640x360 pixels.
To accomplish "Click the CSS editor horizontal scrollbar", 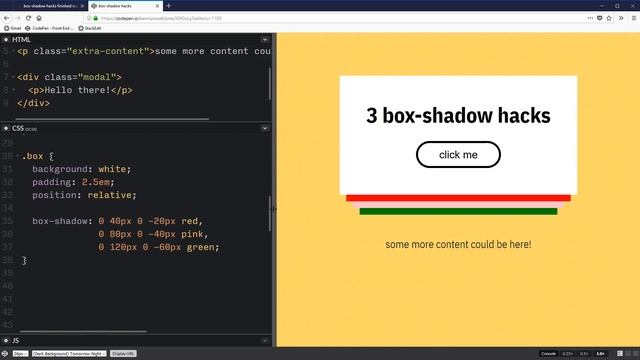I will coord(84,331).
